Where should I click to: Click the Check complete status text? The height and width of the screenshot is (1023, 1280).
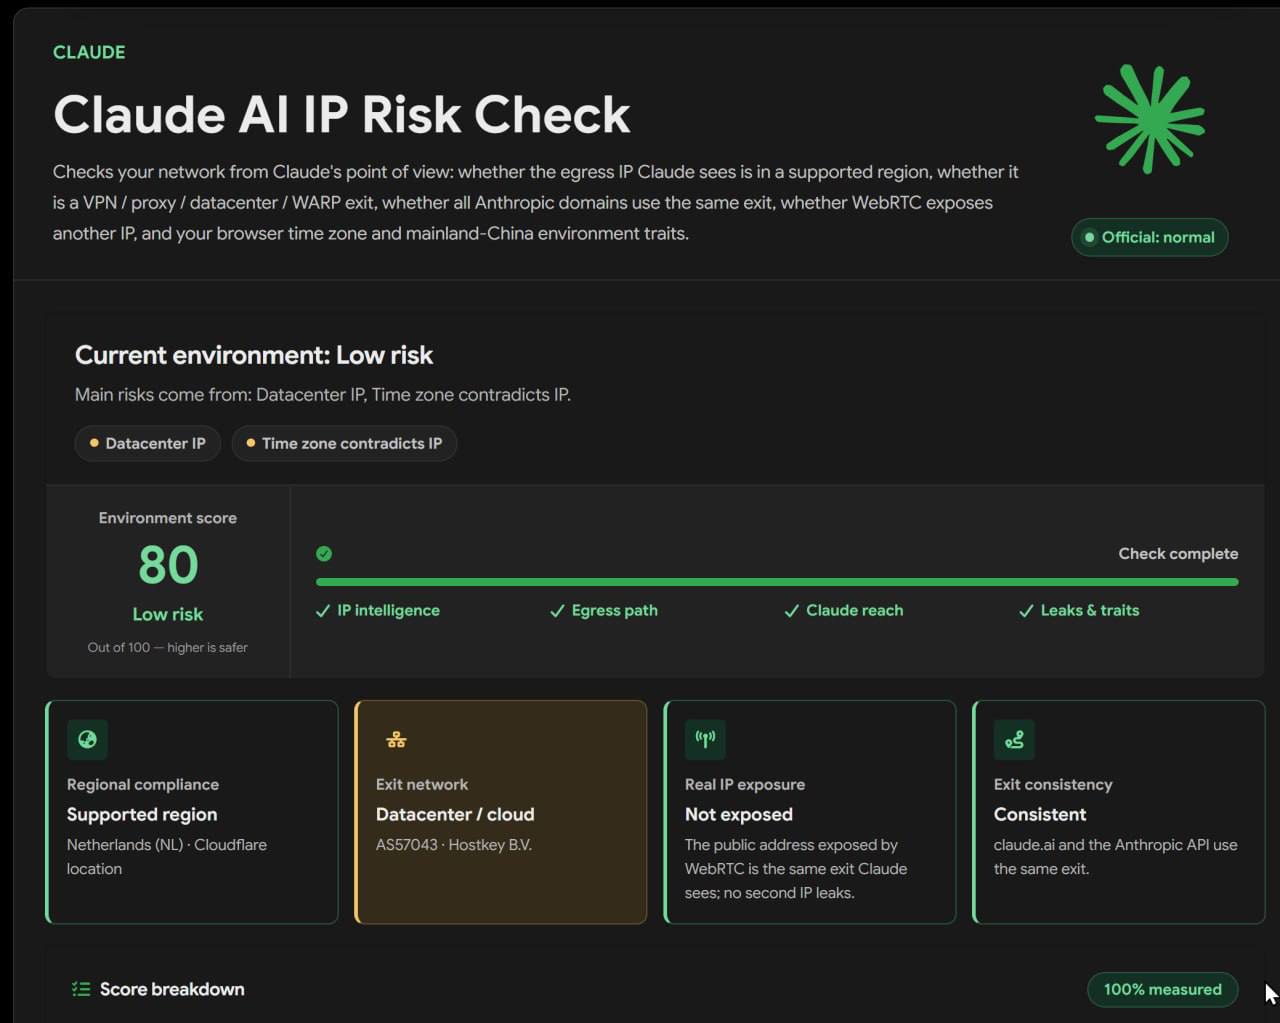pos(1178,554)
